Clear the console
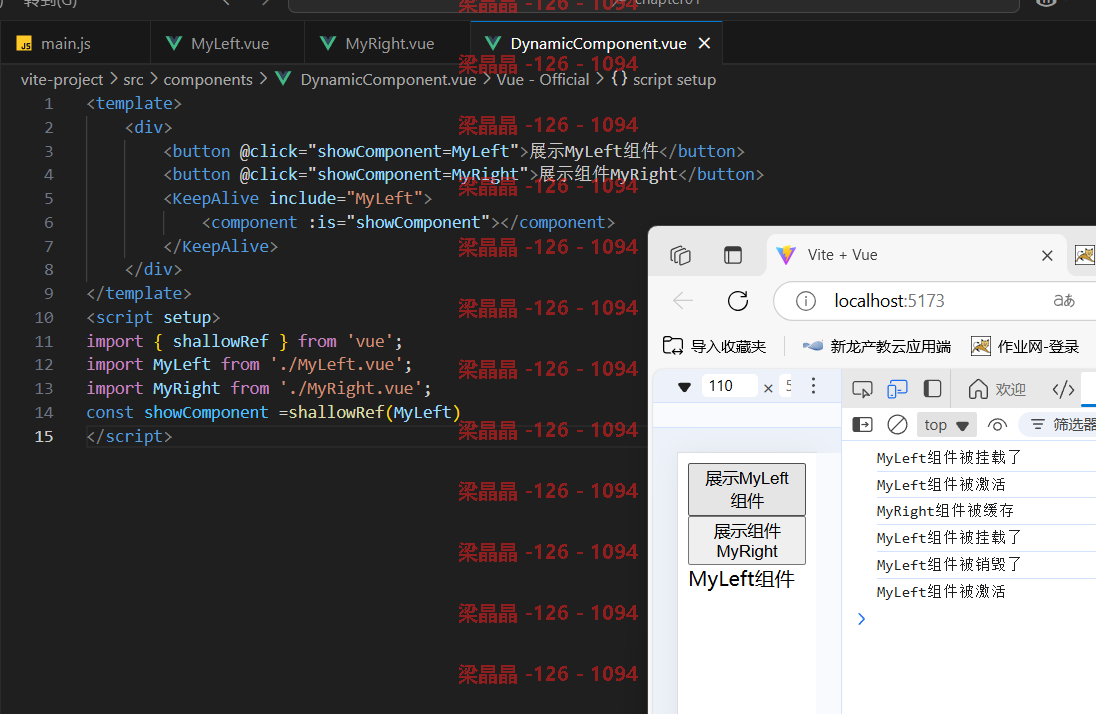1096x714 pixels. [x=897, y=424]
